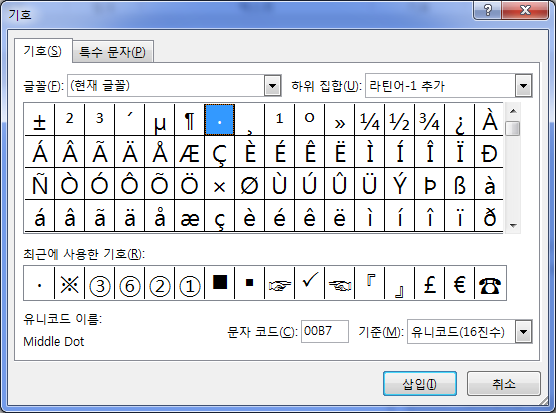The width and height of the screenshot is (556, 413).
Task: Pick the recent circled 6 symbol
Action: (129, 283)
